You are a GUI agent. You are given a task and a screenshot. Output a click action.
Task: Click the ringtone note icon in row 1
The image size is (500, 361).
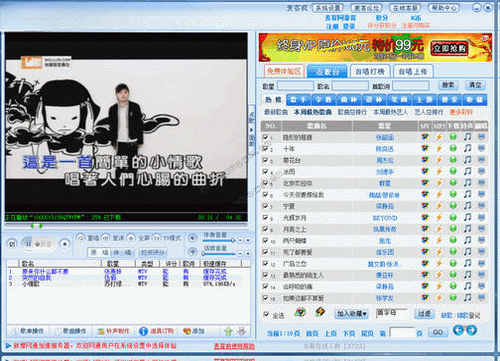tap(468, 137)
